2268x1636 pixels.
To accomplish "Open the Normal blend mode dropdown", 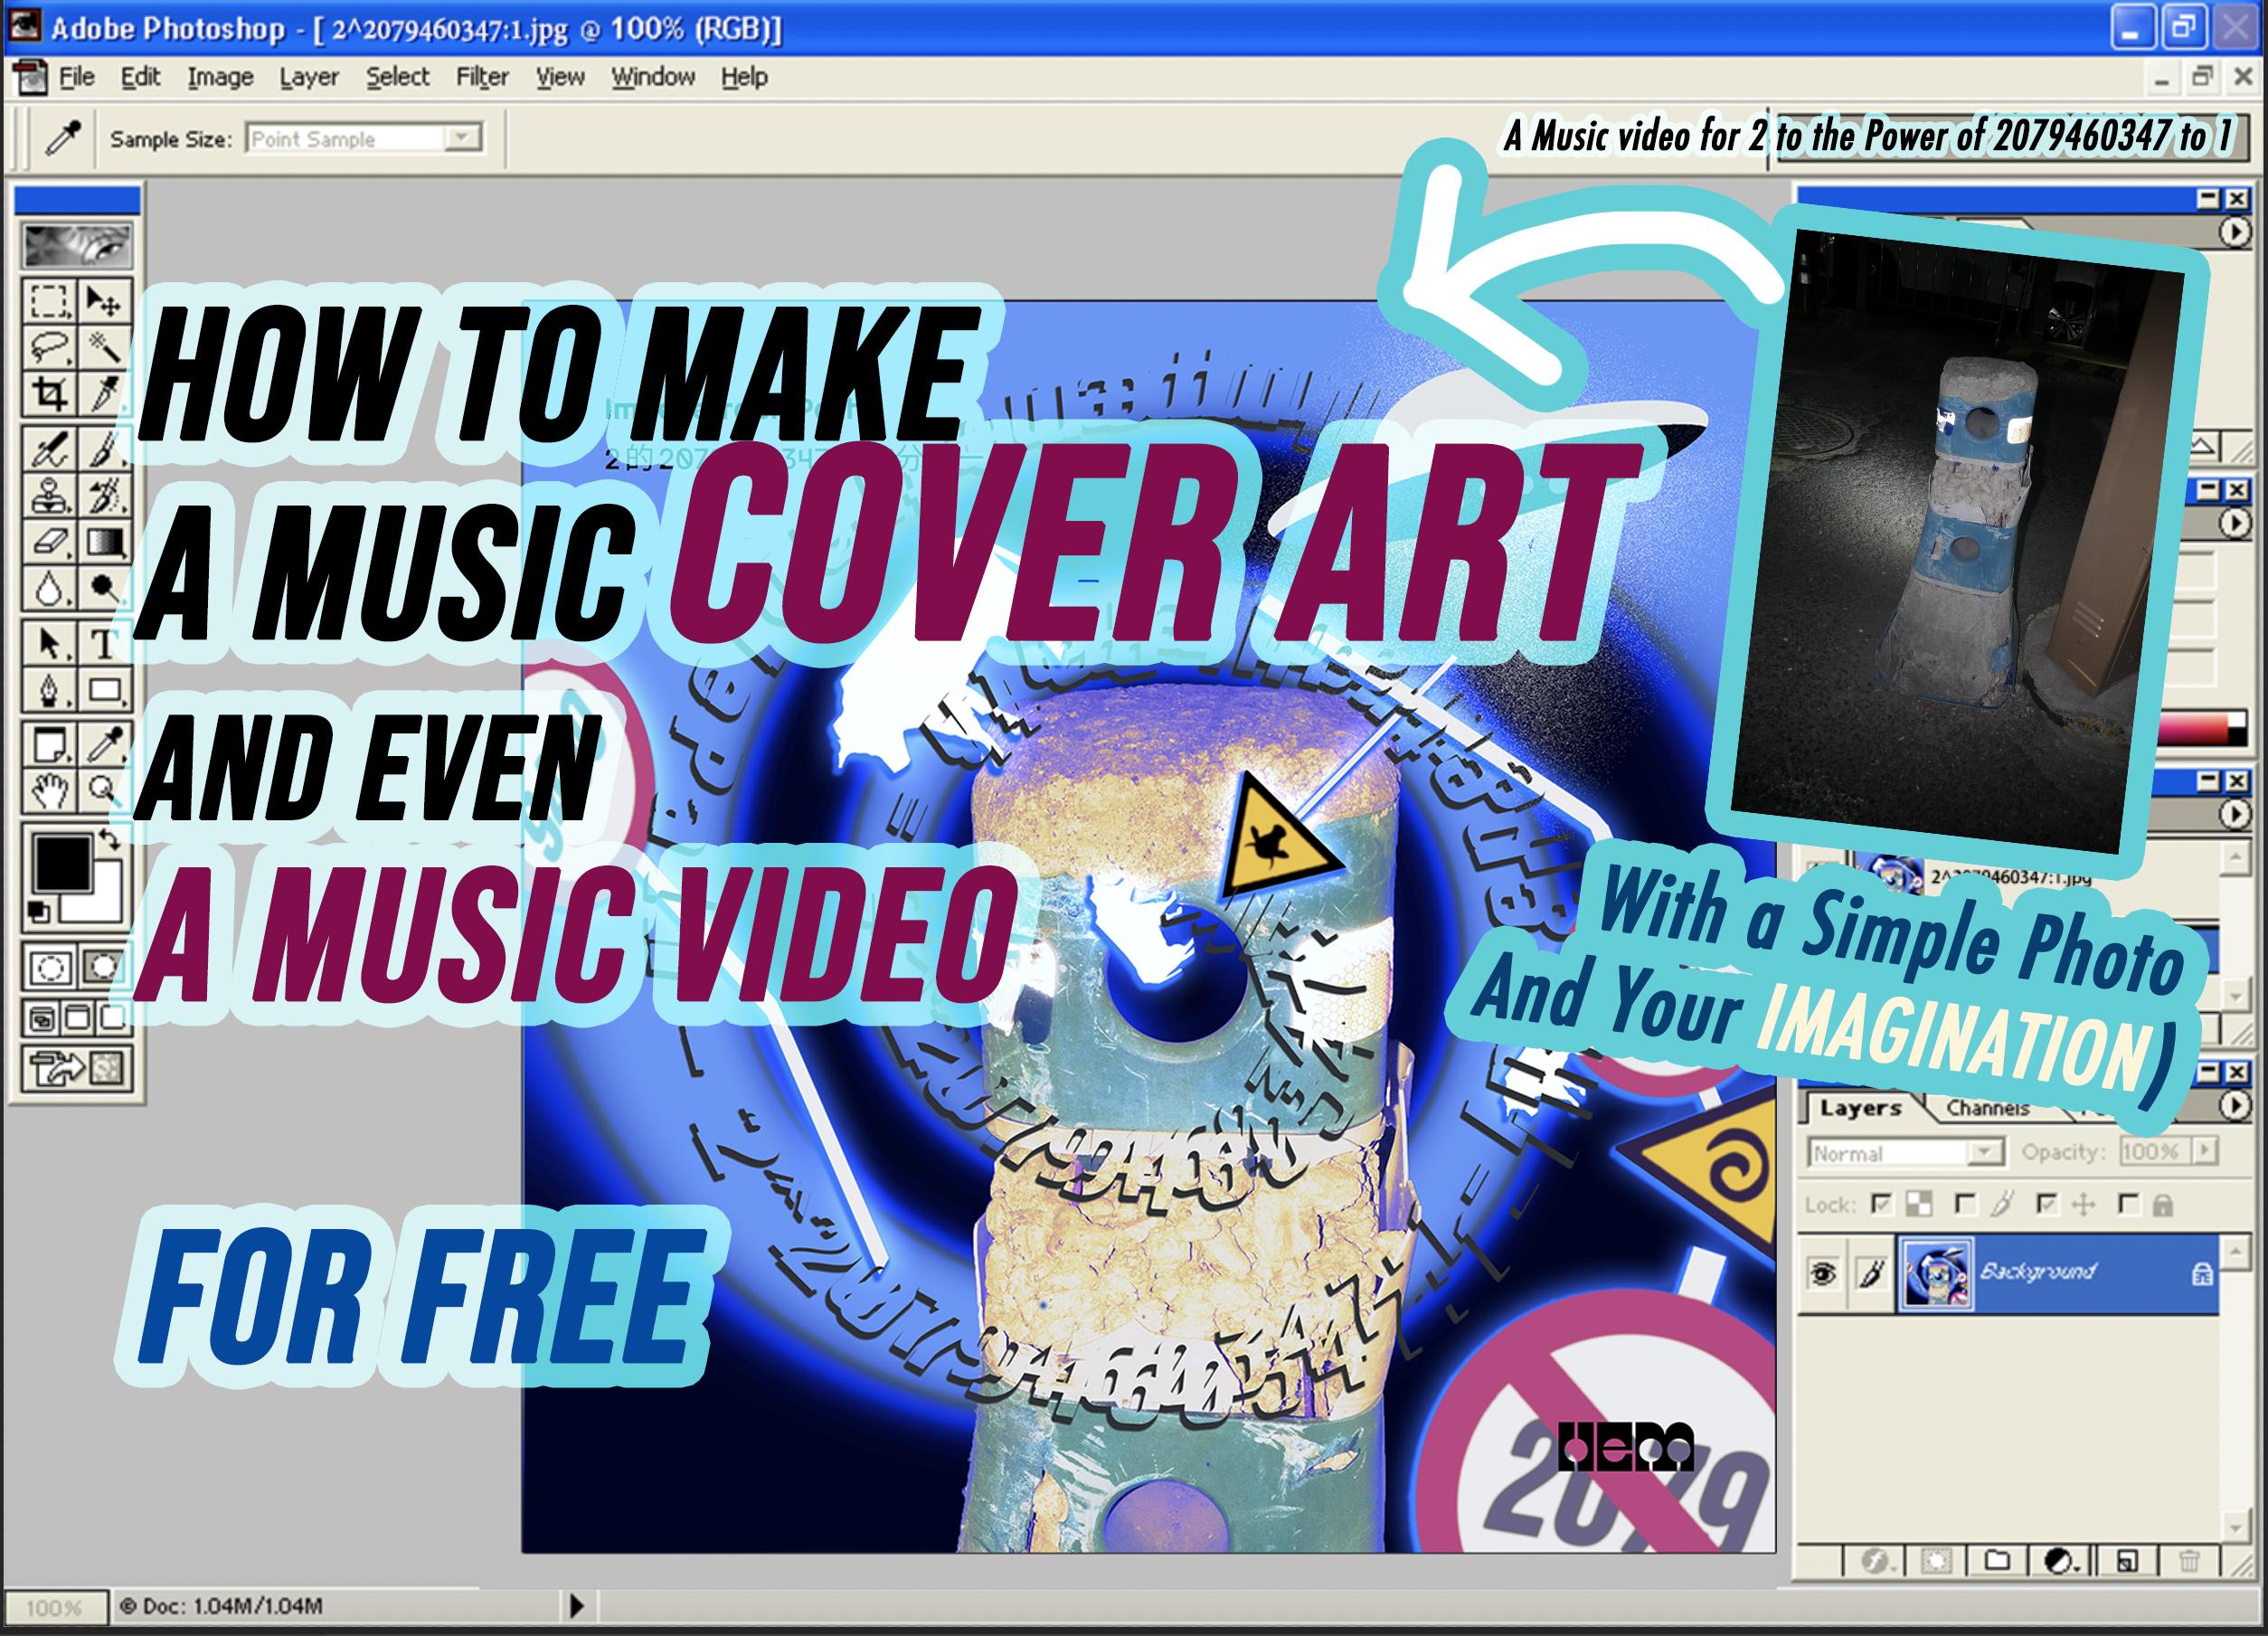I will (1985, 1153).
